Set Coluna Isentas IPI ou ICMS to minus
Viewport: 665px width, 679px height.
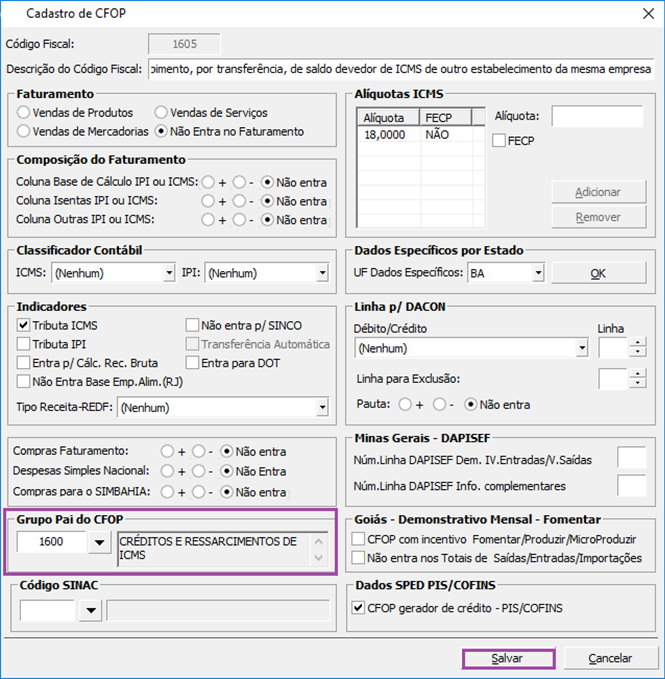[239, 201]
